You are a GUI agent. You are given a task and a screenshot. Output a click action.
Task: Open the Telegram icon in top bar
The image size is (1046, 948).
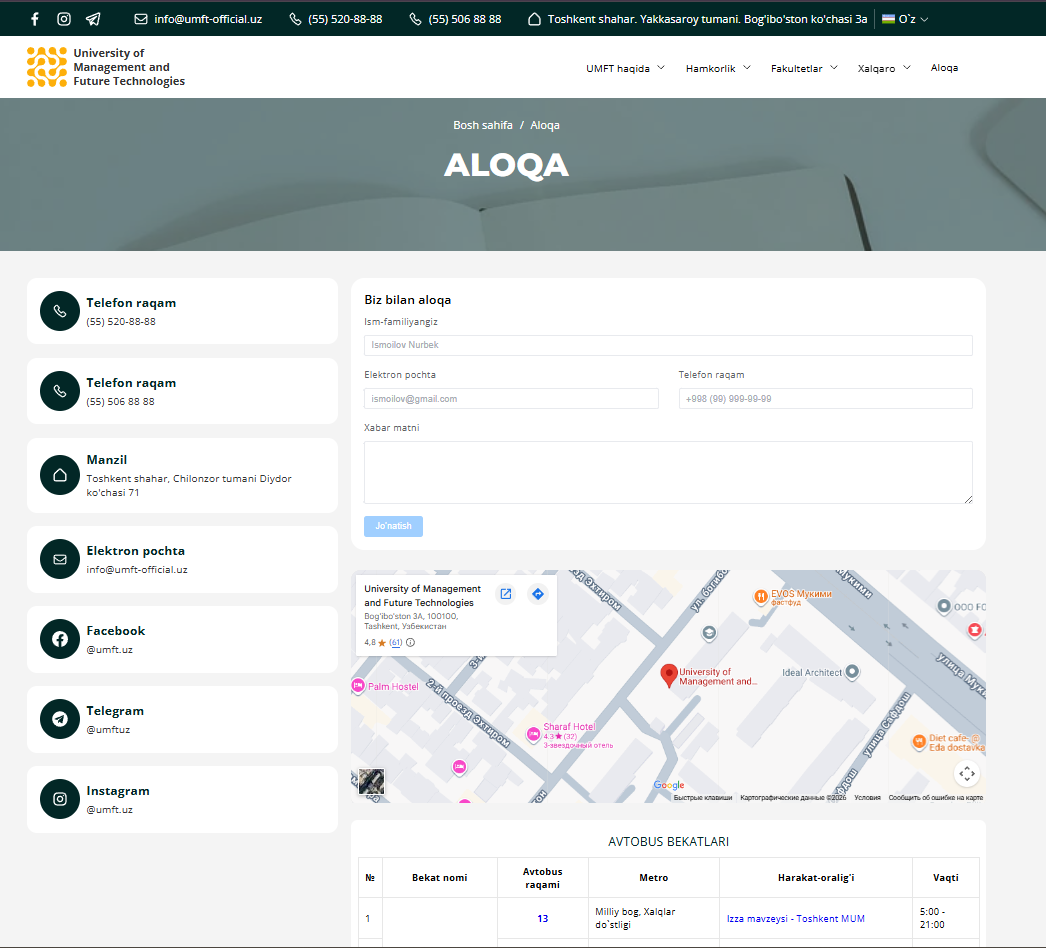coord(93,19)
